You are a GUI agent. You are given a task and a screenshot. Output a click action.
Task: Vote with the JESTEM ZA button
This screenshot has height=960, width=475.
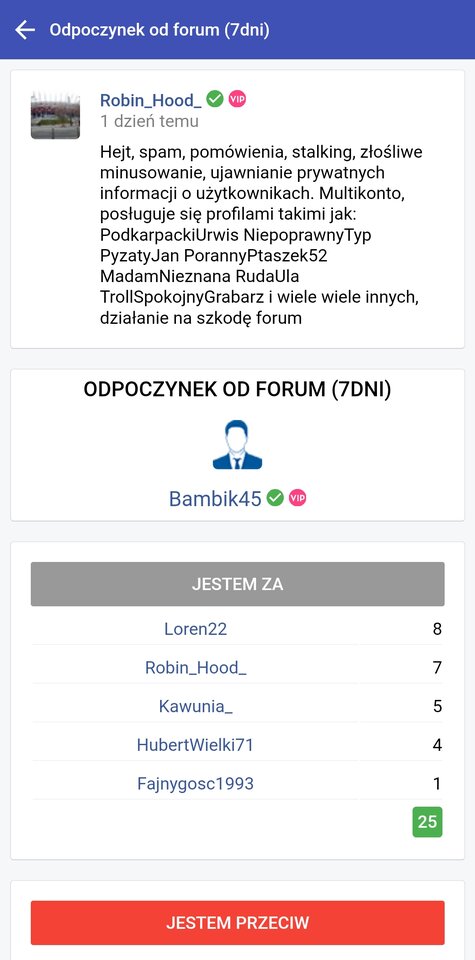[x=238, y=584]
